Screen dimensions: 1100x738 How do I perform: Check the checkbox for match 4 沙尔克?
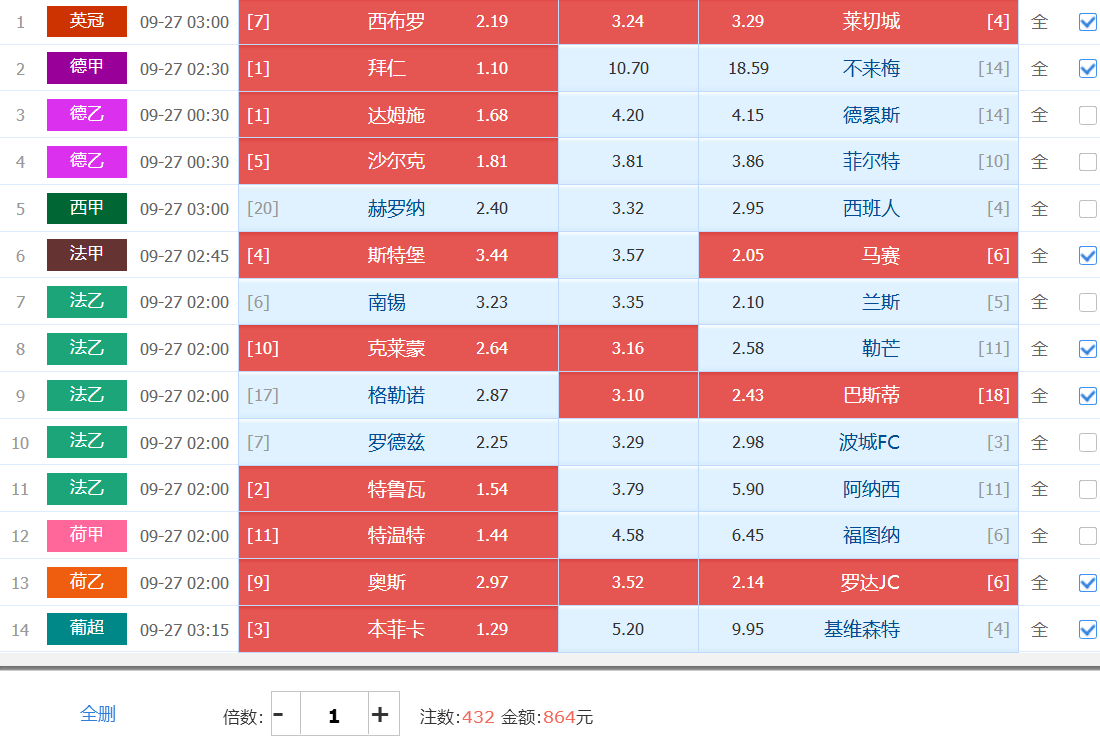(1087, 162)
